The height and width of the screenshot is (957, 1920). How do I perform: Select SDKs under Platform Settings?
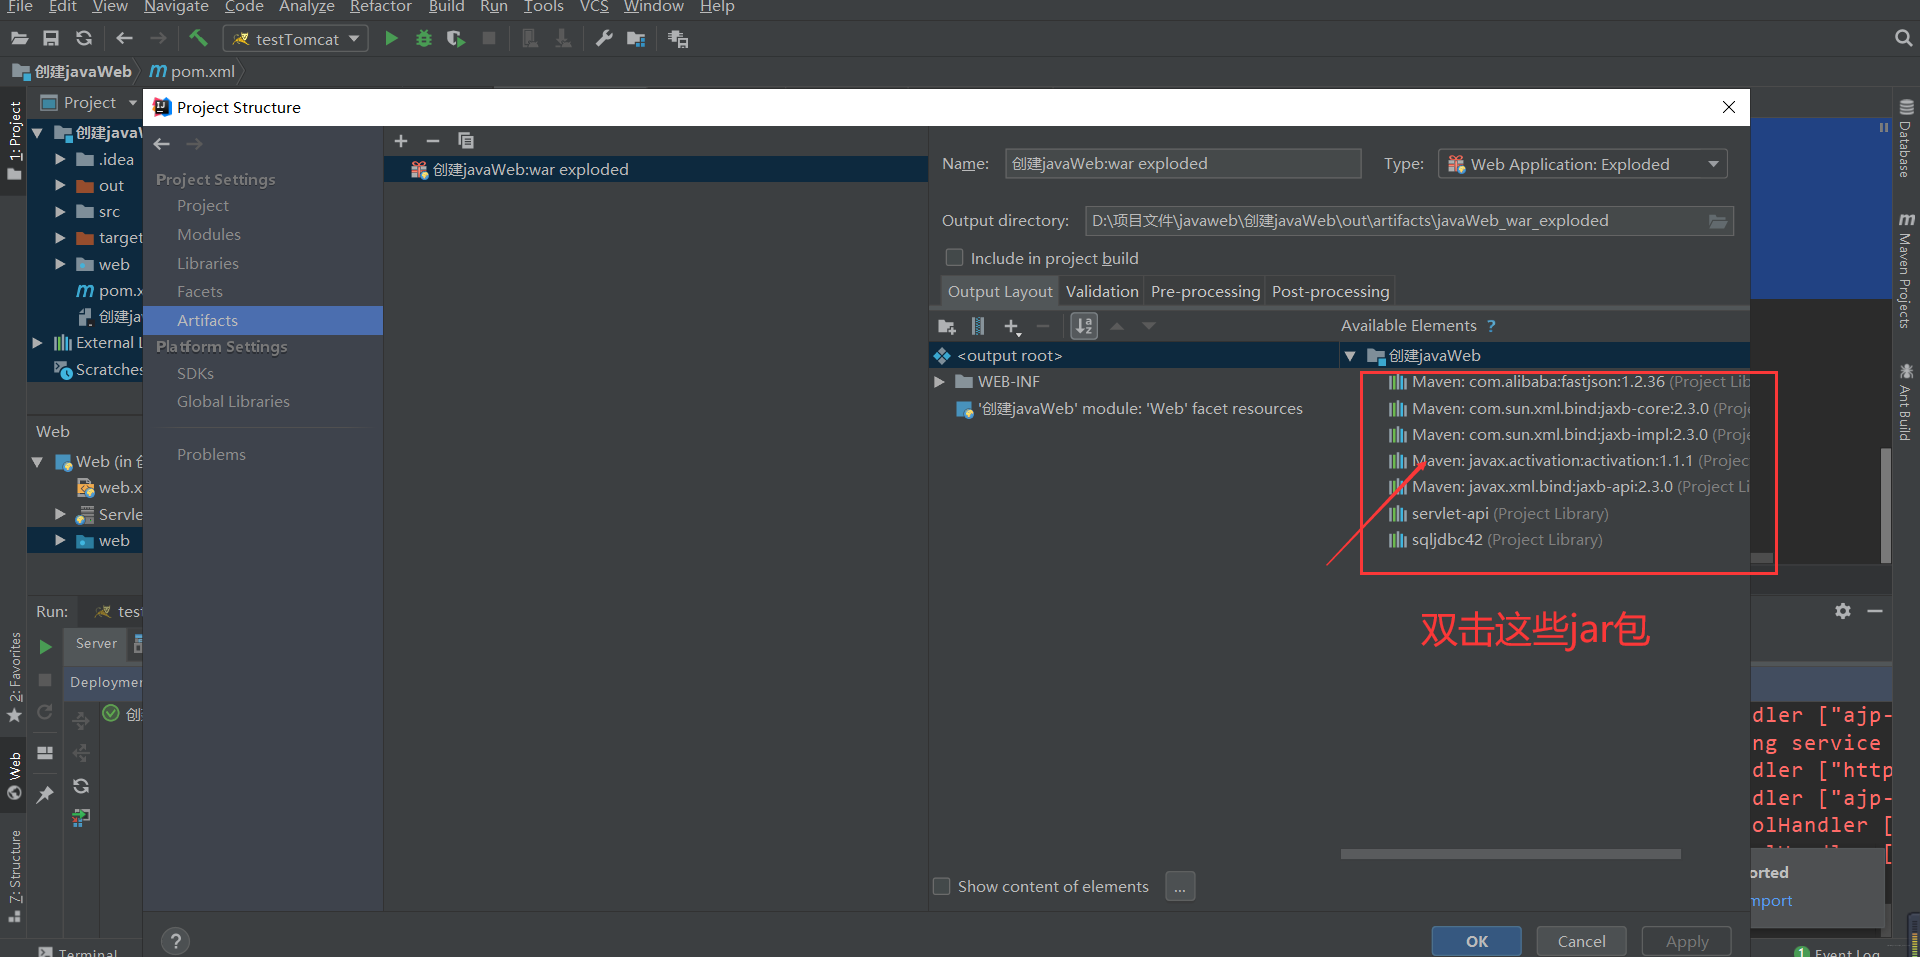click(x=195, y=373)
